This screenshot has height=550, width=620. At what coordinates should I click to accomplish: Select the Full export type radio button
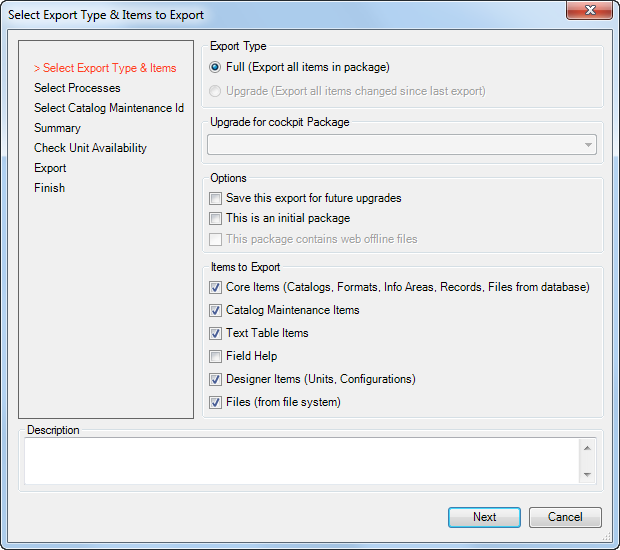click(215, 67)
